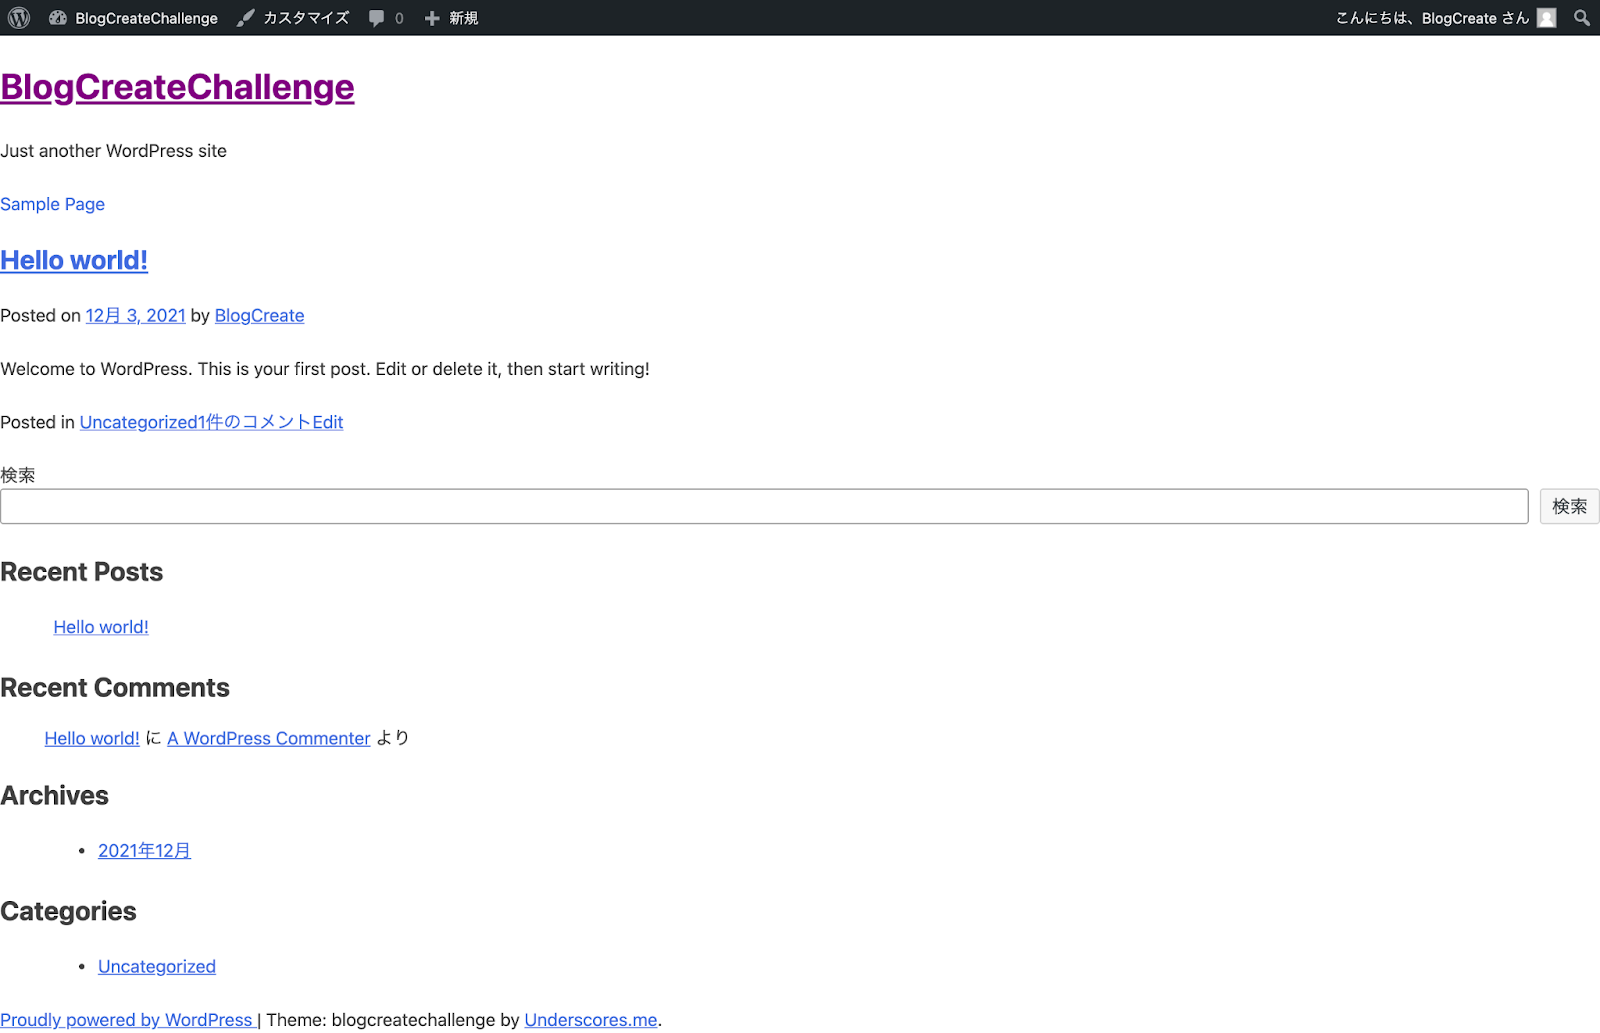1600x1033 pixels.
Task: Click the 検索 label above the search field
Action: pos(18,475)
